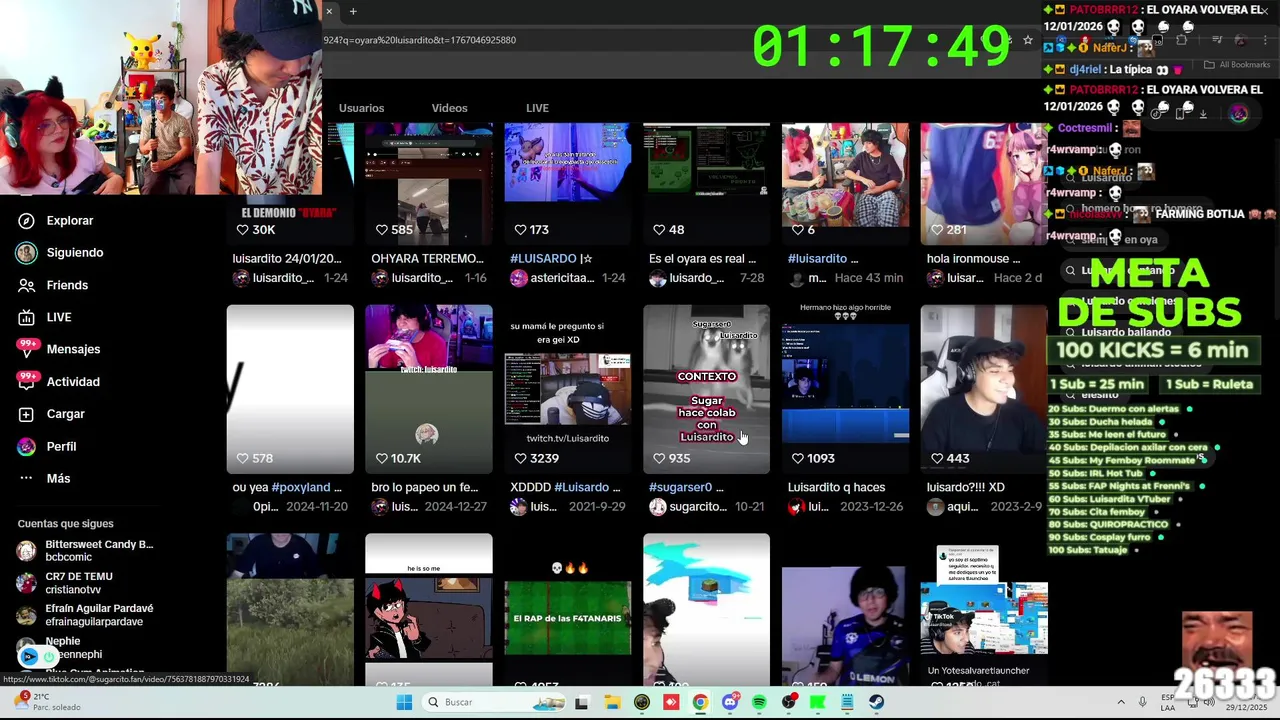
Task: Open Bittersweet Candy B... followed account
Action: pyautogui.click(x=85, y=551)
